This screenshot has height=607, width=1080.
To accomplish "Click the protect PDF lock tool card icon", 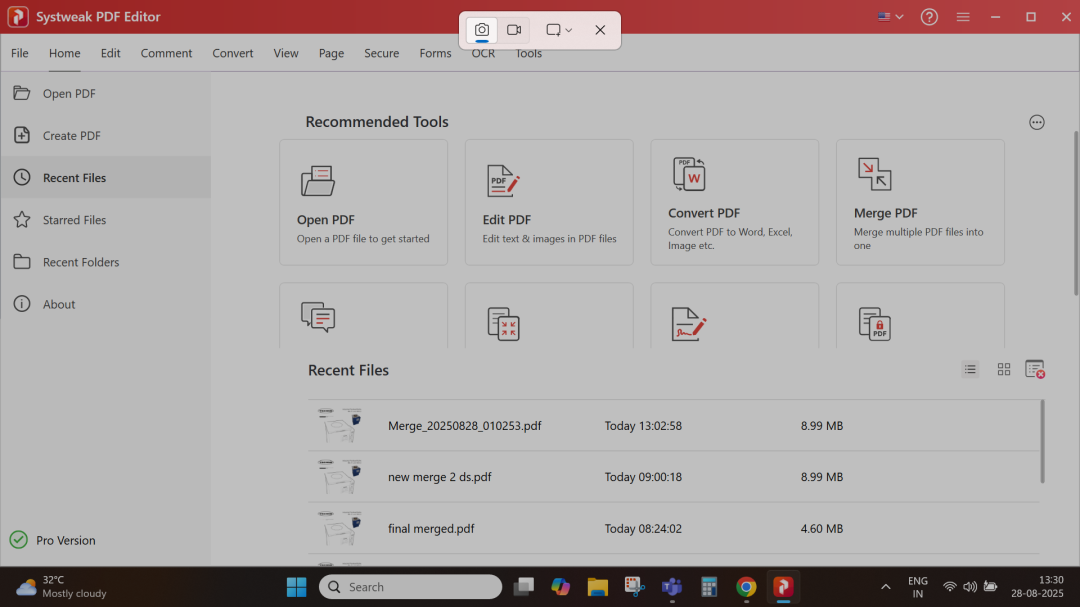I will 875,324.
